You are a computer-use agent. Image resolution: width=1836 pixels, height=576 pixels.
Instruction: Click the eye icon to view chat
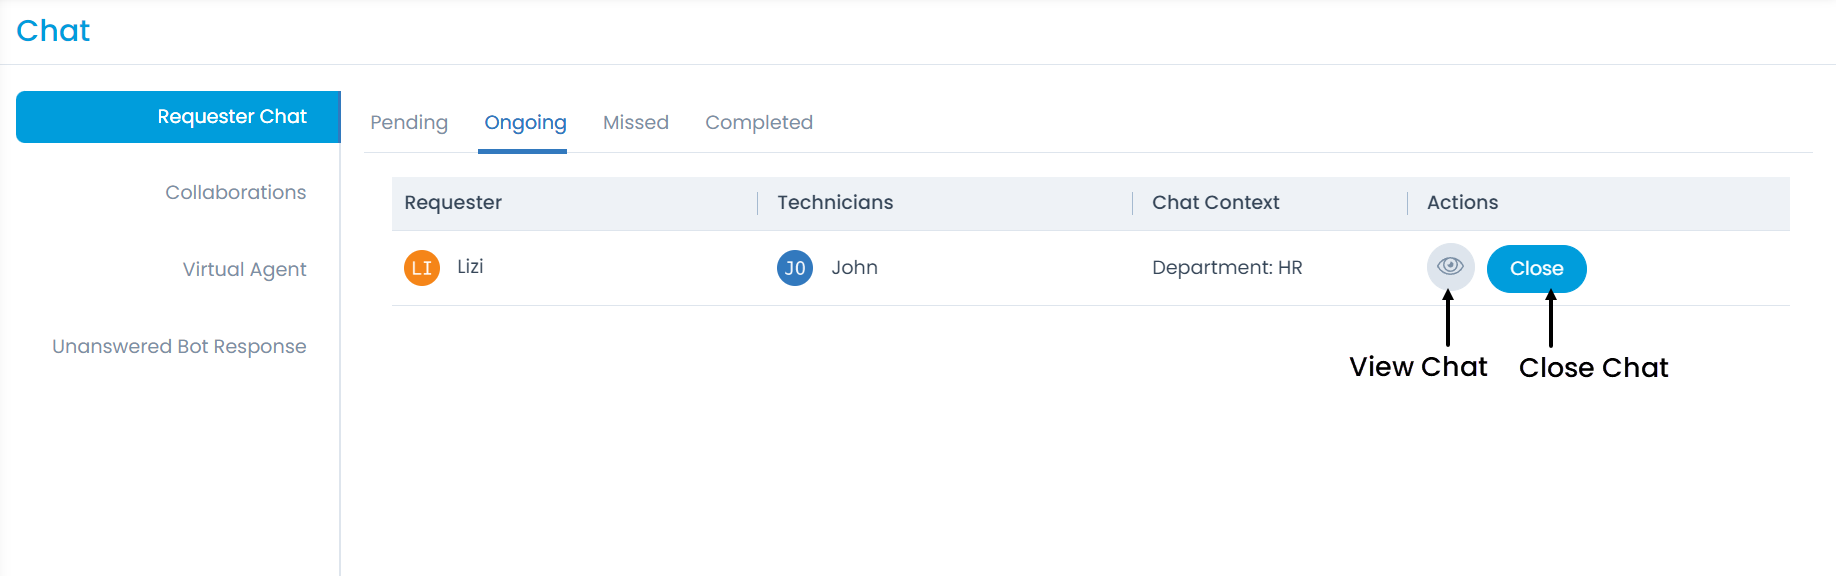tap(1450, 267)
